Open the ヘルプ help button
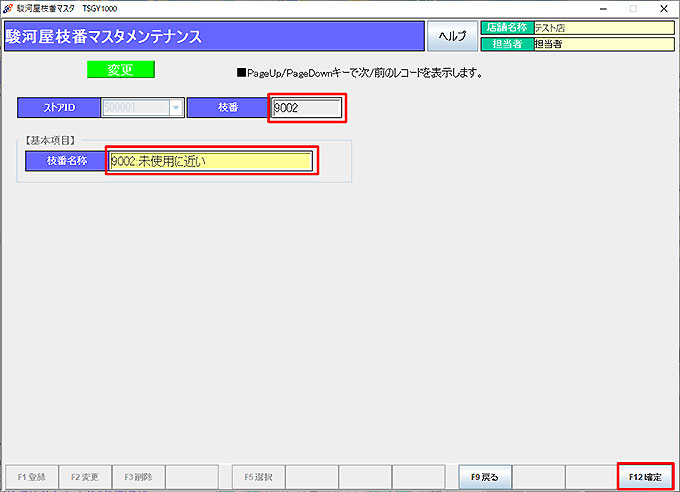680x492 pixels. coord(452,36)
